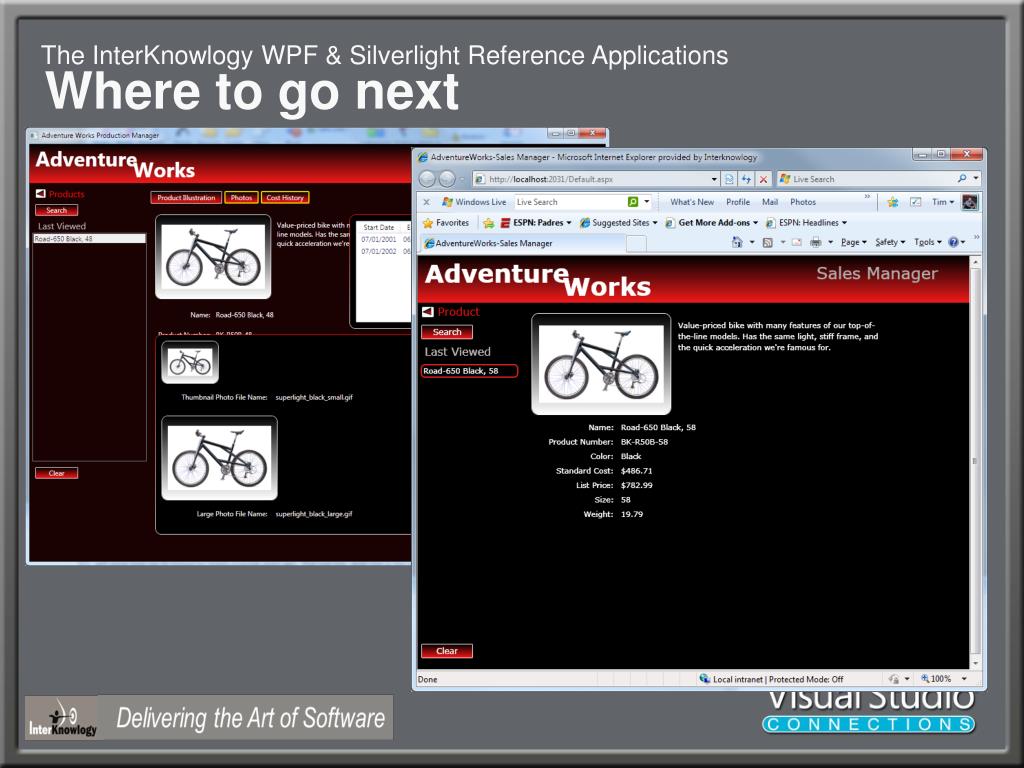
Task: Click the back arrow icon beside Products in Production Manager
Action: coord(40,193)
